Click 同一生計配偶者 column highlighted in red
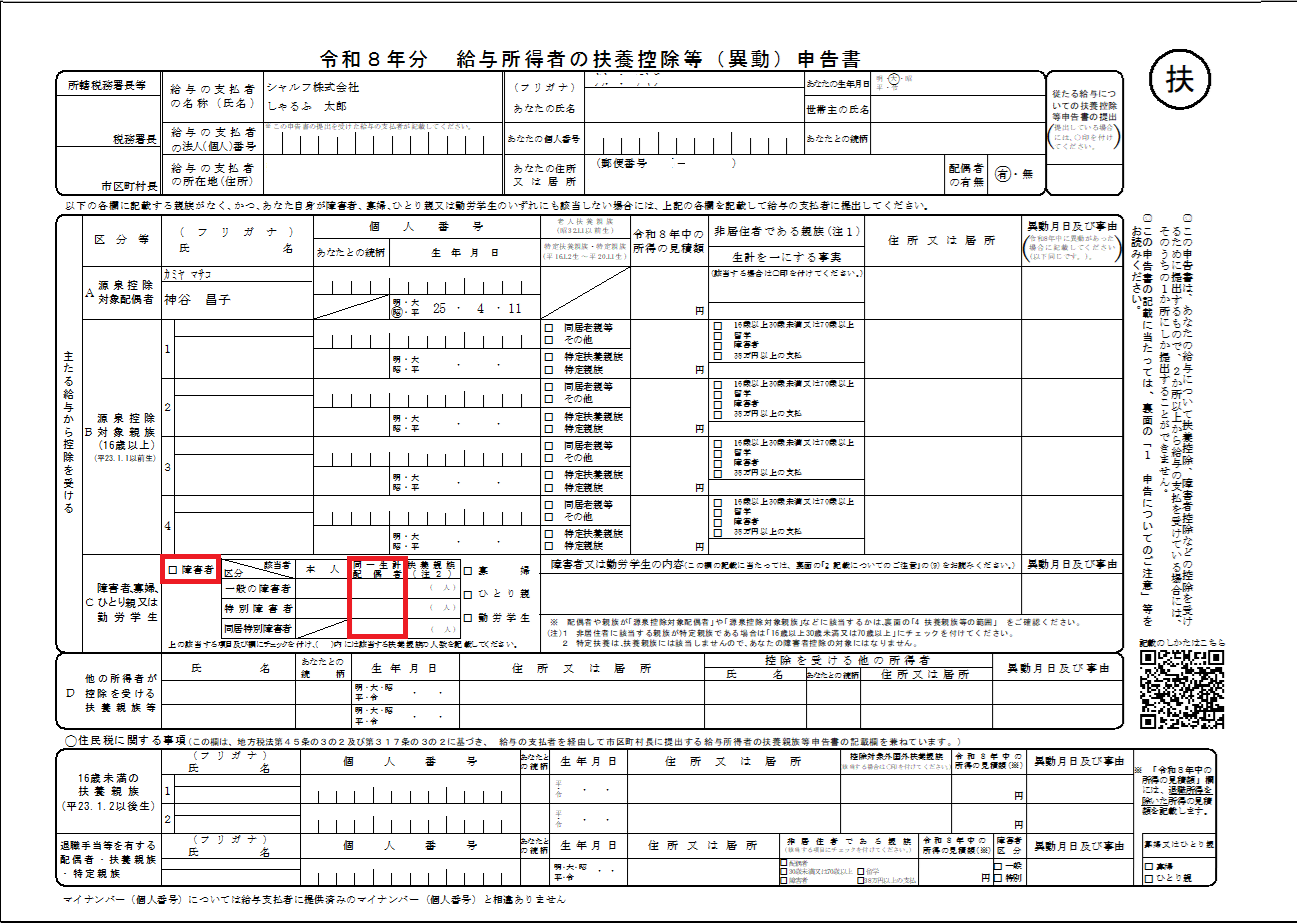The height and width of the screenshot is (923, 1297). click(x=375, y=598)
